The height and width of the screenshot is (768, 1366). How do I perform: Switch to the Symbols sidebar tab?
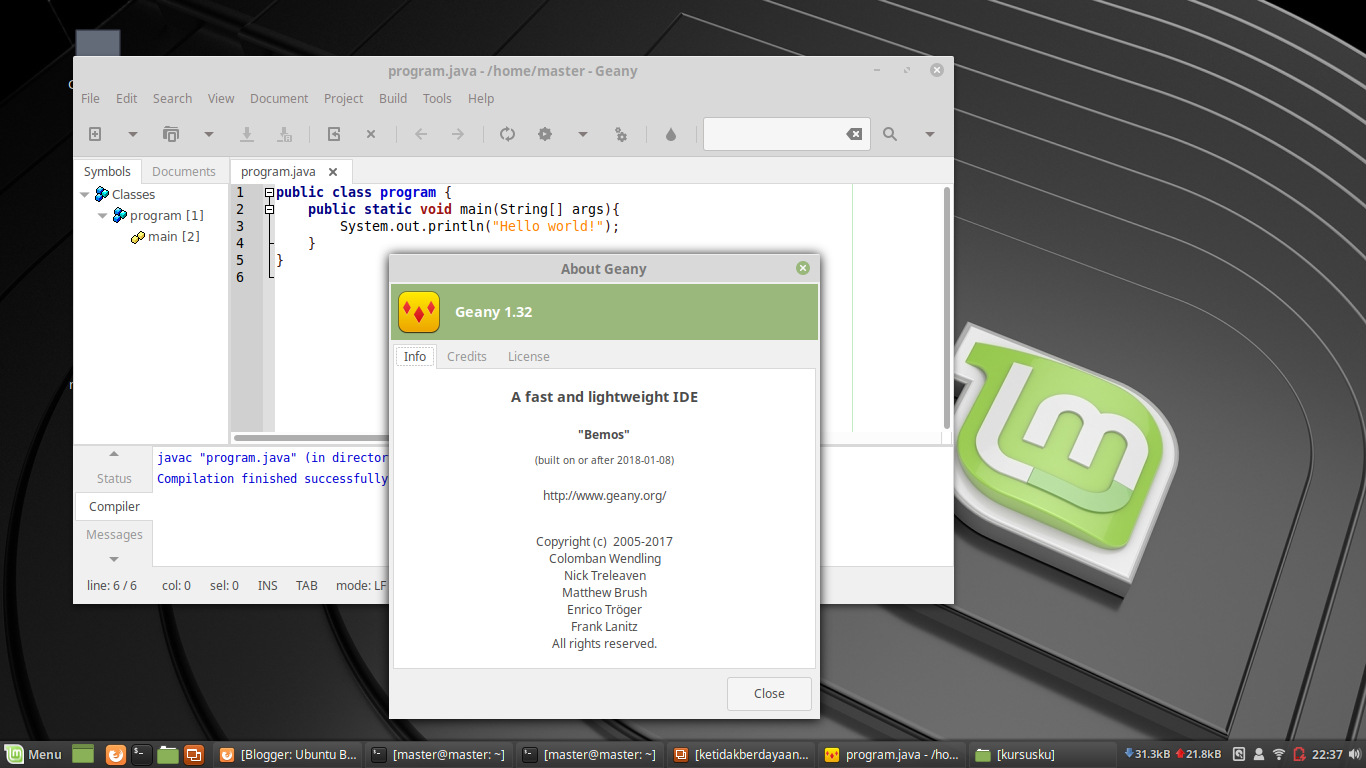(x=107, y=171)
